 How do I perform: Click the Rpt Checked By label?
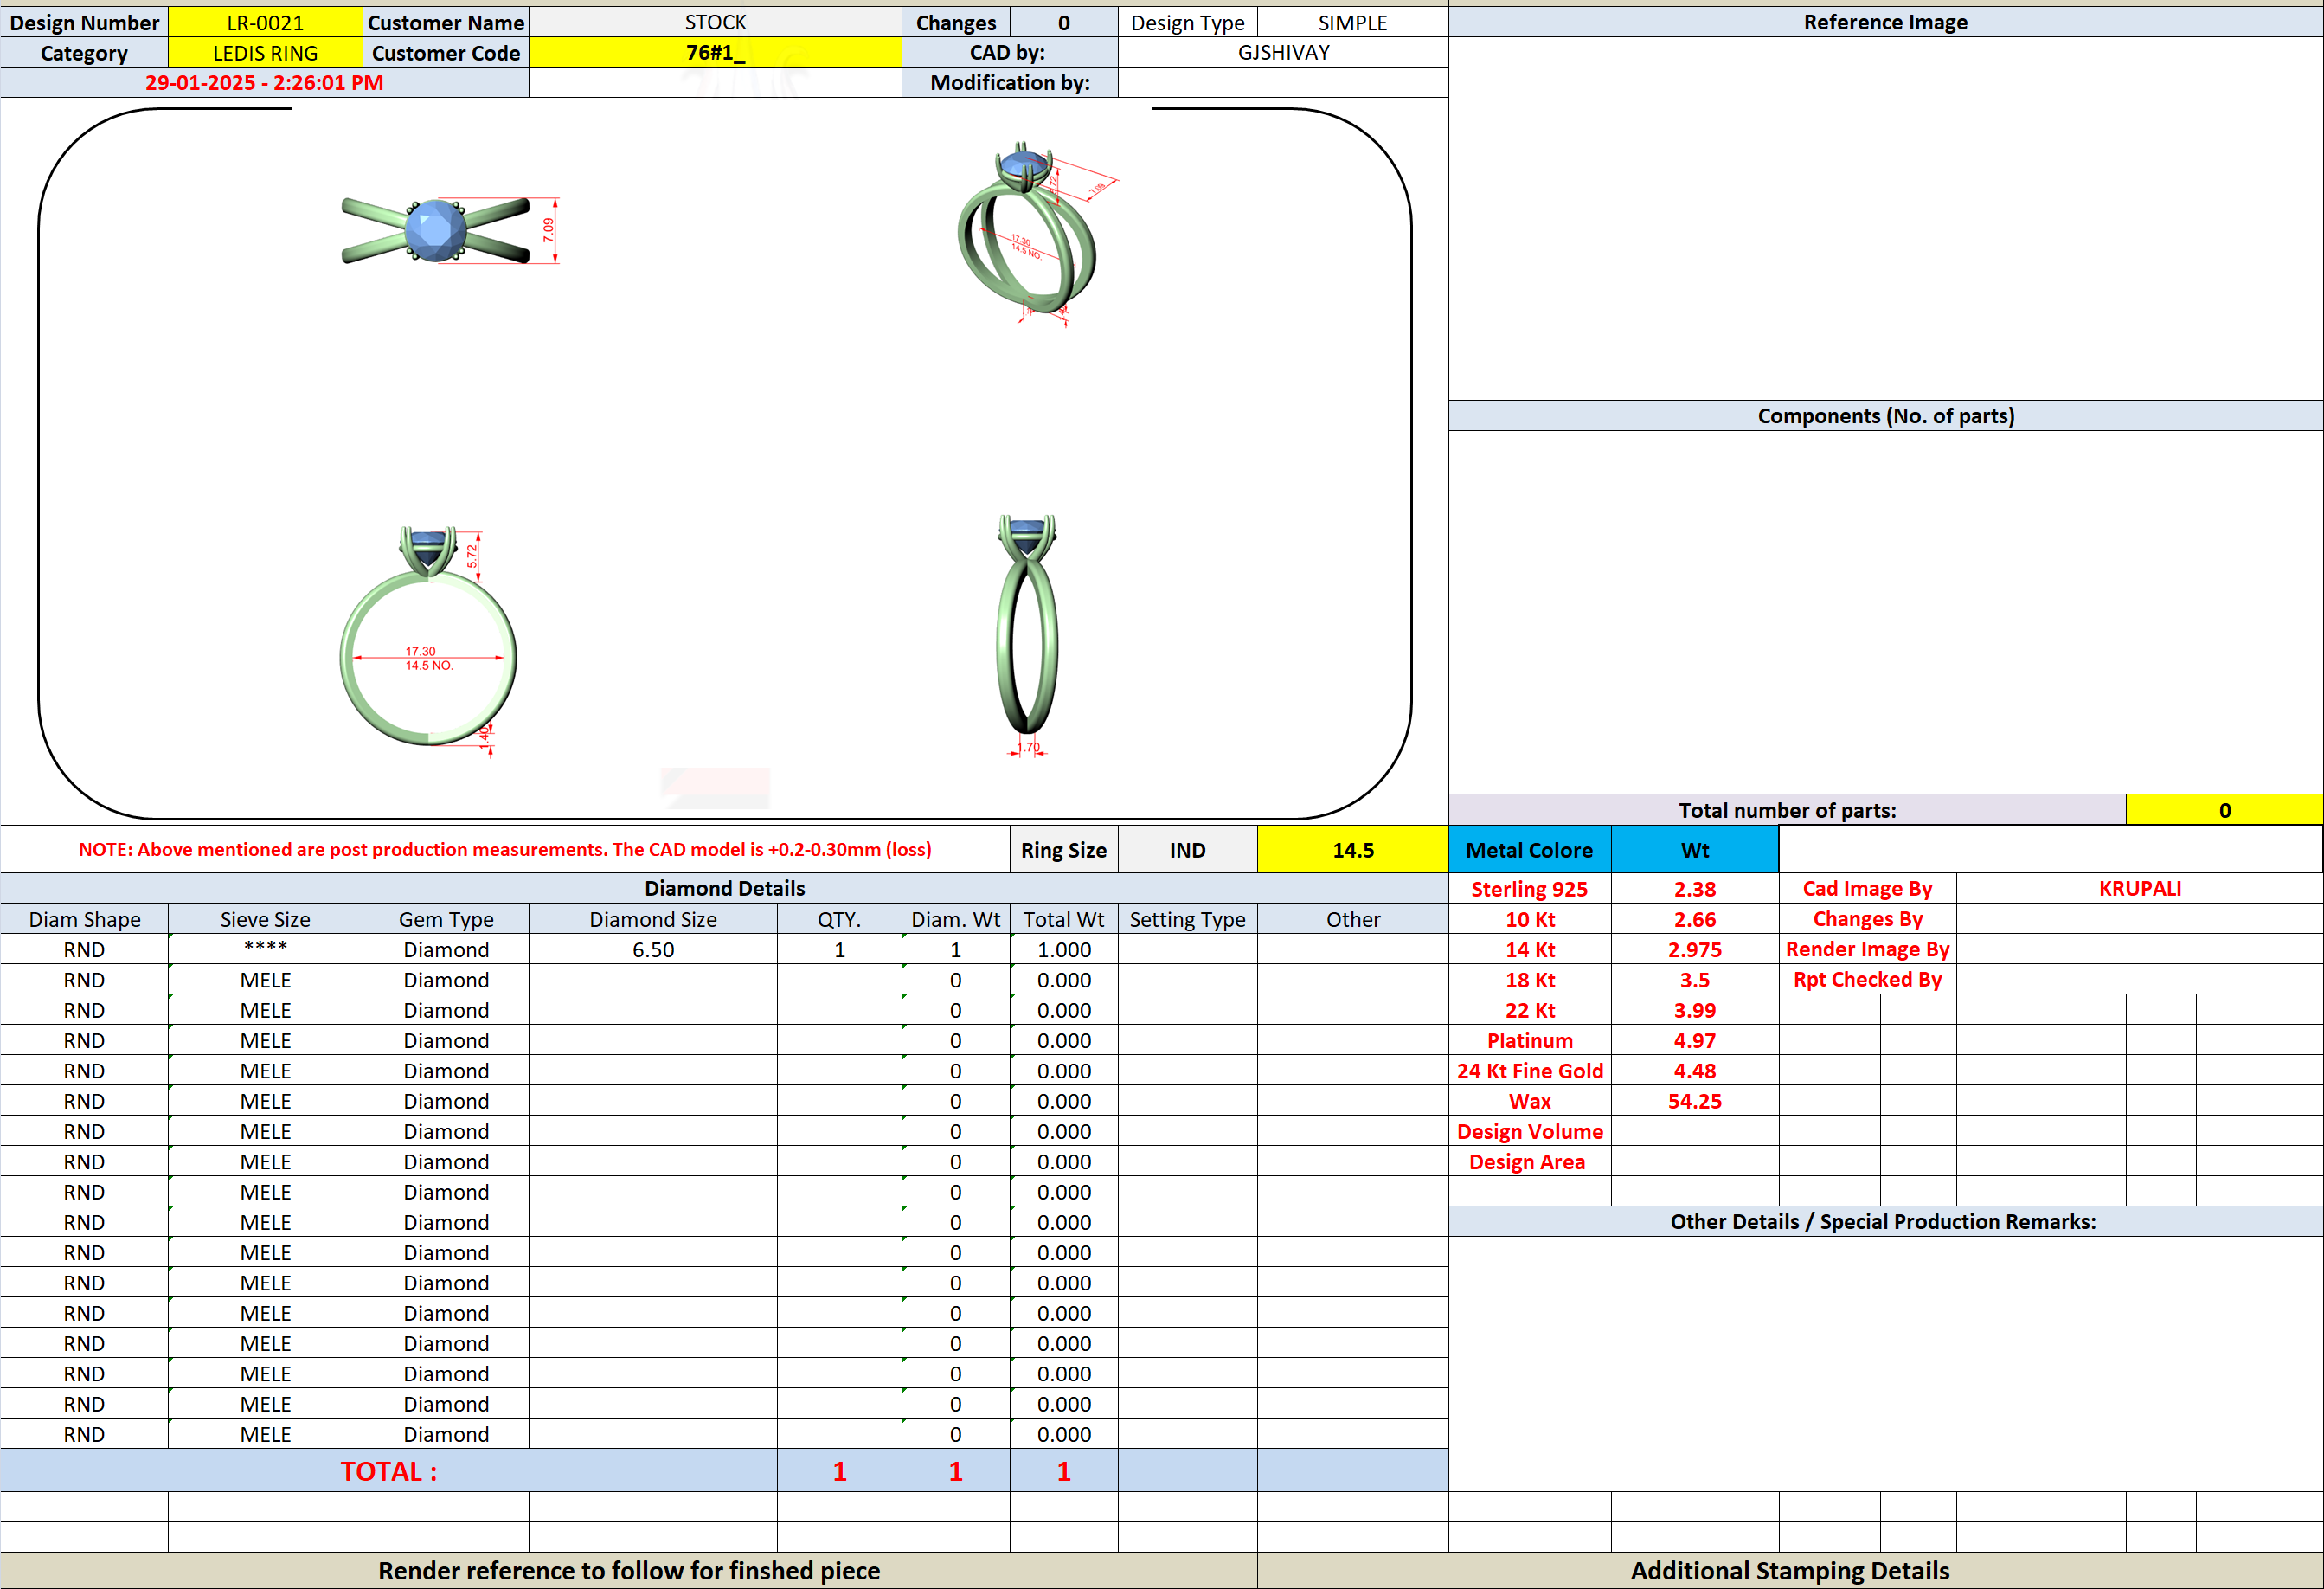1867,979
